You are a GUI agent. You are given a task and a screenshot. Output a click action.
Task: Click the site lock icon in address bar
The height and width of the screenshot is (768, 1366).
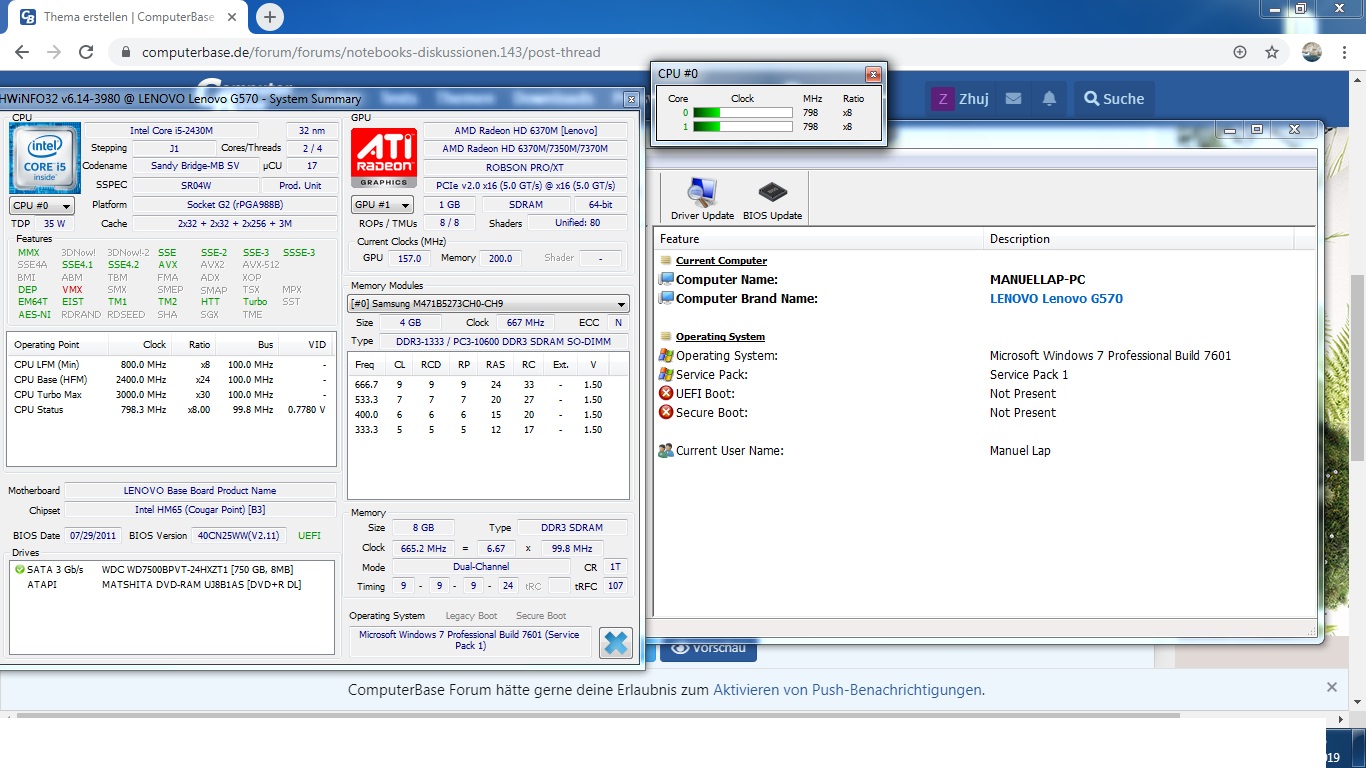coord(125,52)
